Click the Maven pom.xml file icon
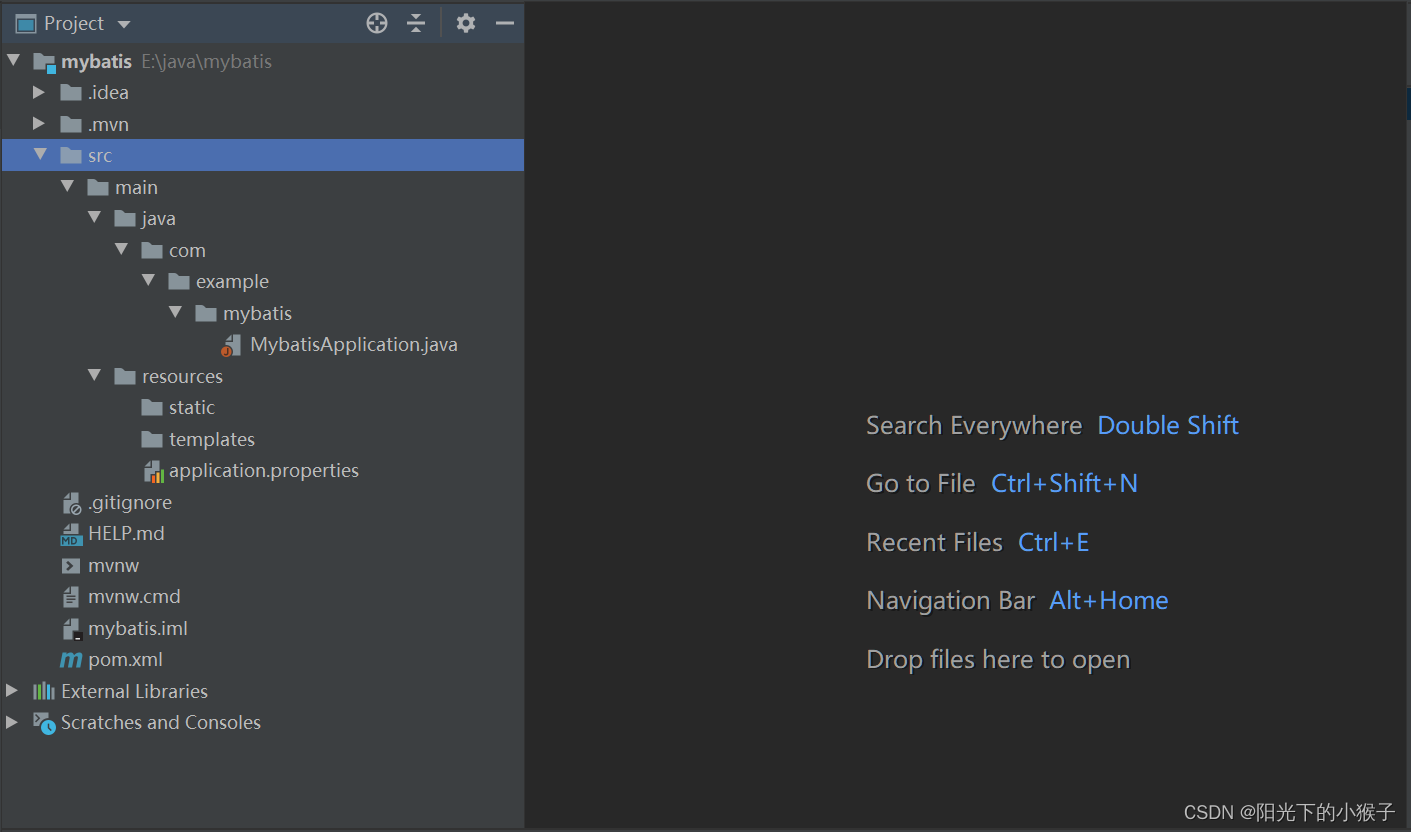The width and height of the screenshot is (1411, 832). [71, 660]
